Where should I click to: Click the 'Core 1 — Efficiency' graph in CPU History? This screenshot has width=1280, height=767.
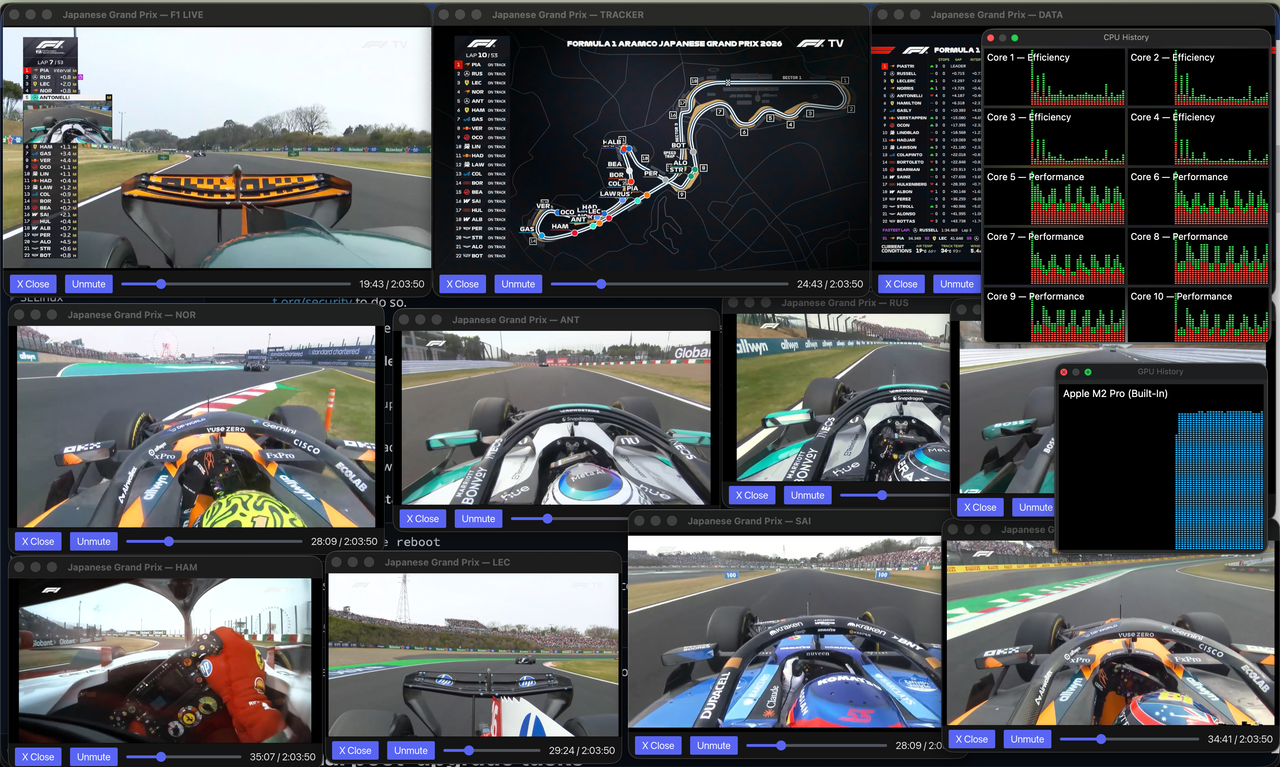[1055, 77]
